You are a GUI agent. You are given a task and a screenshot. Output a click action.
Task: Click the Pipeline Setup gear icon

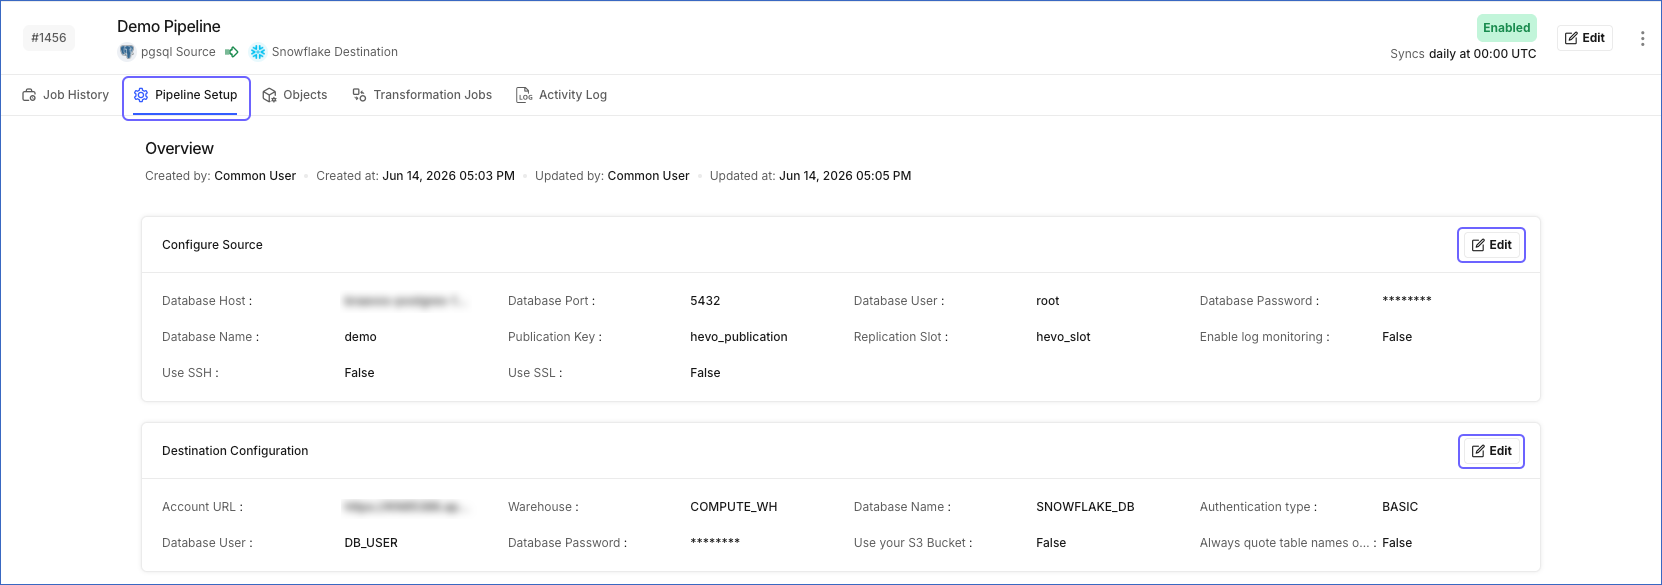coord(141,95)
